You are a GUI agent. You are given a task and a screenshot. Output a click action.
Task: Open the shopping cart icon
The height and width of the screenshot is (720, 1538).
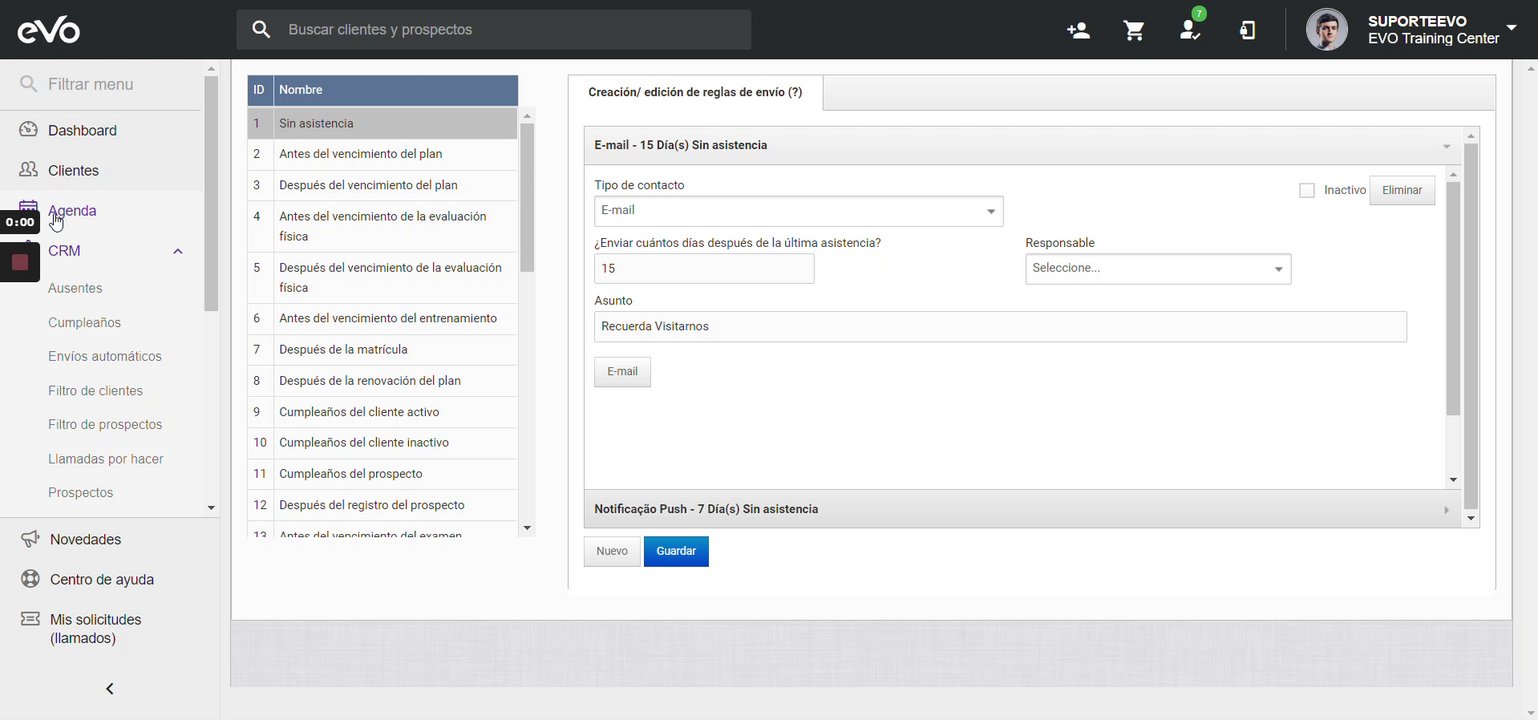click(x=1134, y=30)
